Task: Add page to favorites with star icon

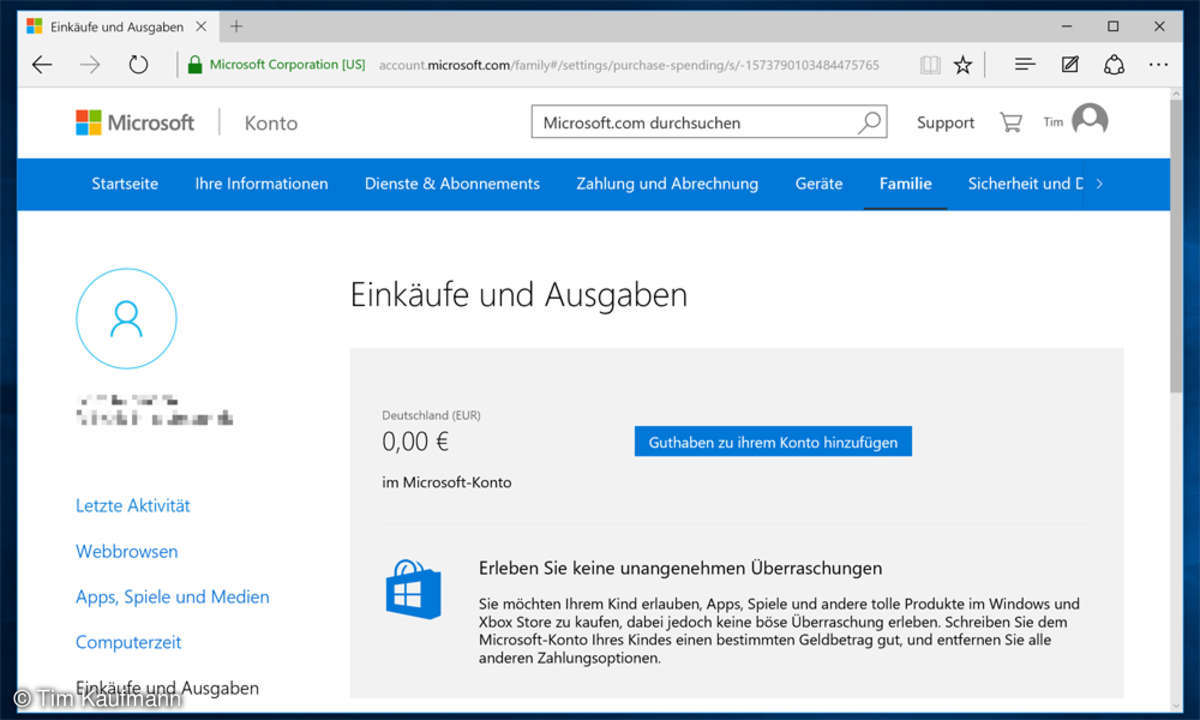Action: (963, 65)
